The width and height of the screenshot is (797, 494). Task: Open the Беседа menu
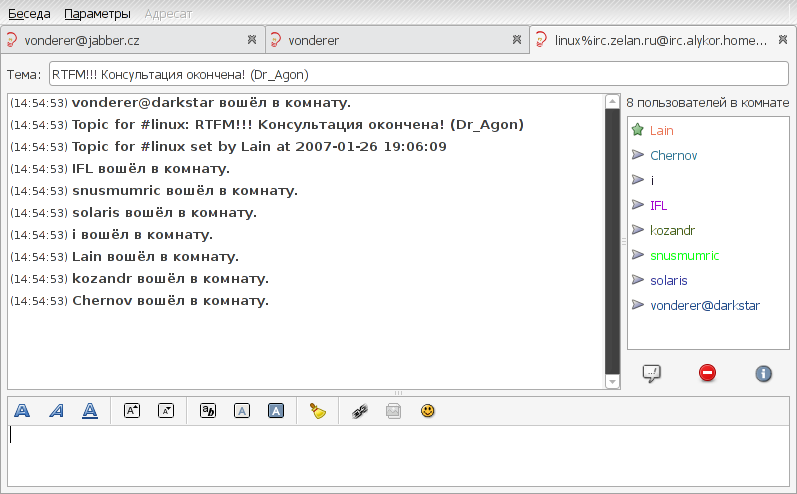click(x=29, y=14)
